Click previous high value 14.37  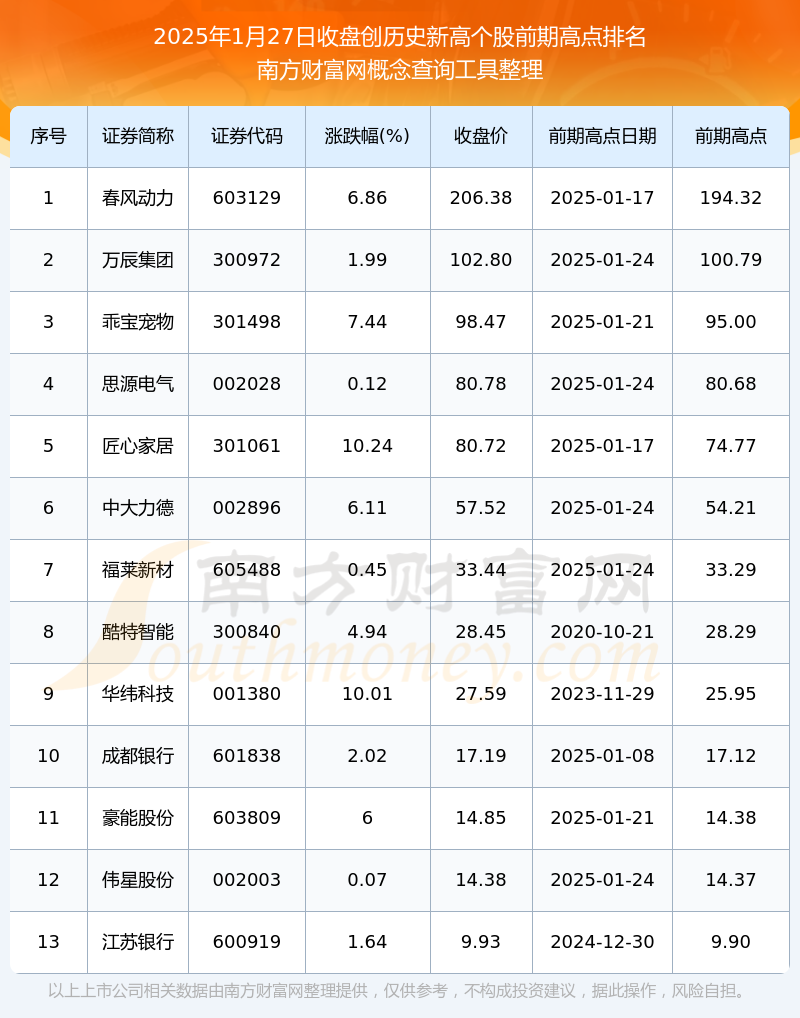click(731, 880)
